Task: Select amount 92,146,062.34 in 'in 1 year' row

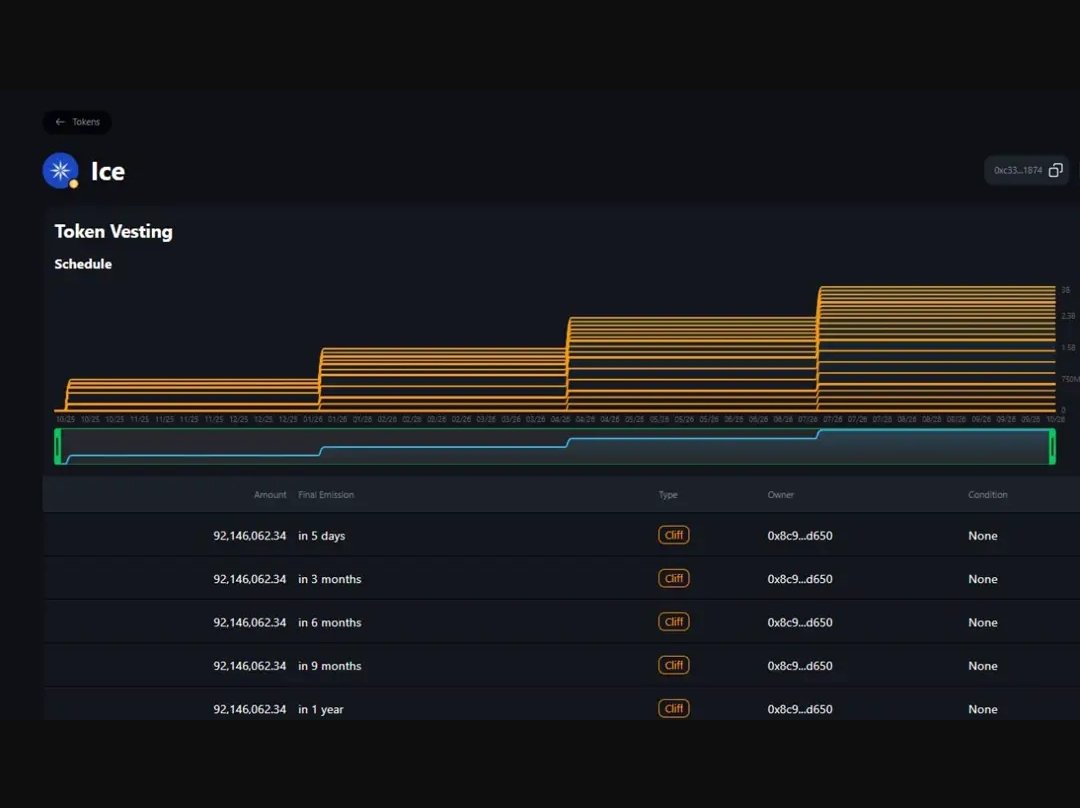Action: (249, 709)
